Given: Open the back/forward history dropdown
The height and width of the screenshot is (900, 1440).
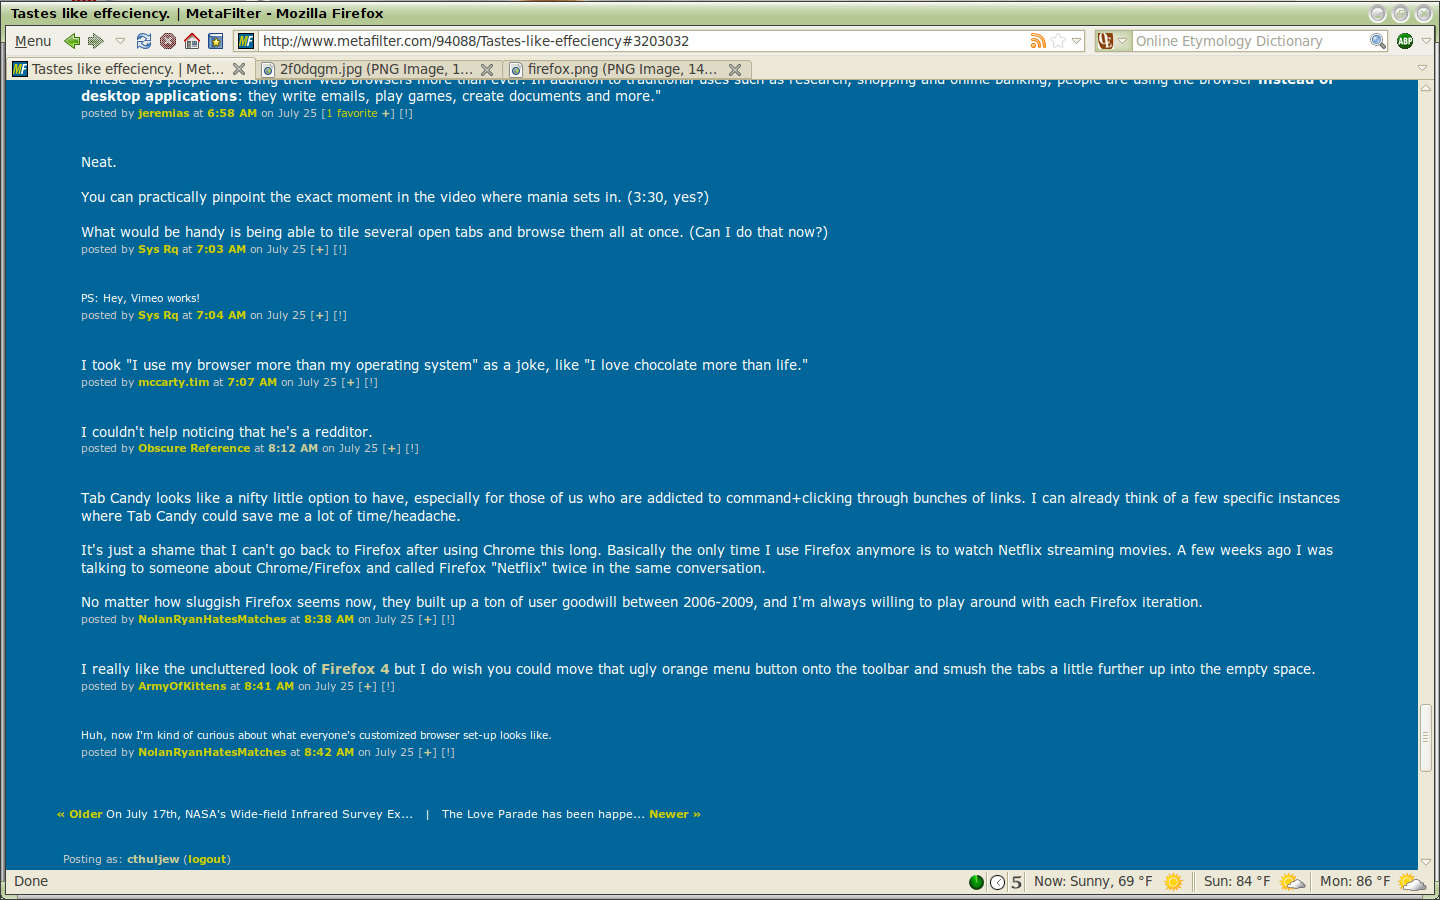Looking at the screenshot, I should [120, 41].
